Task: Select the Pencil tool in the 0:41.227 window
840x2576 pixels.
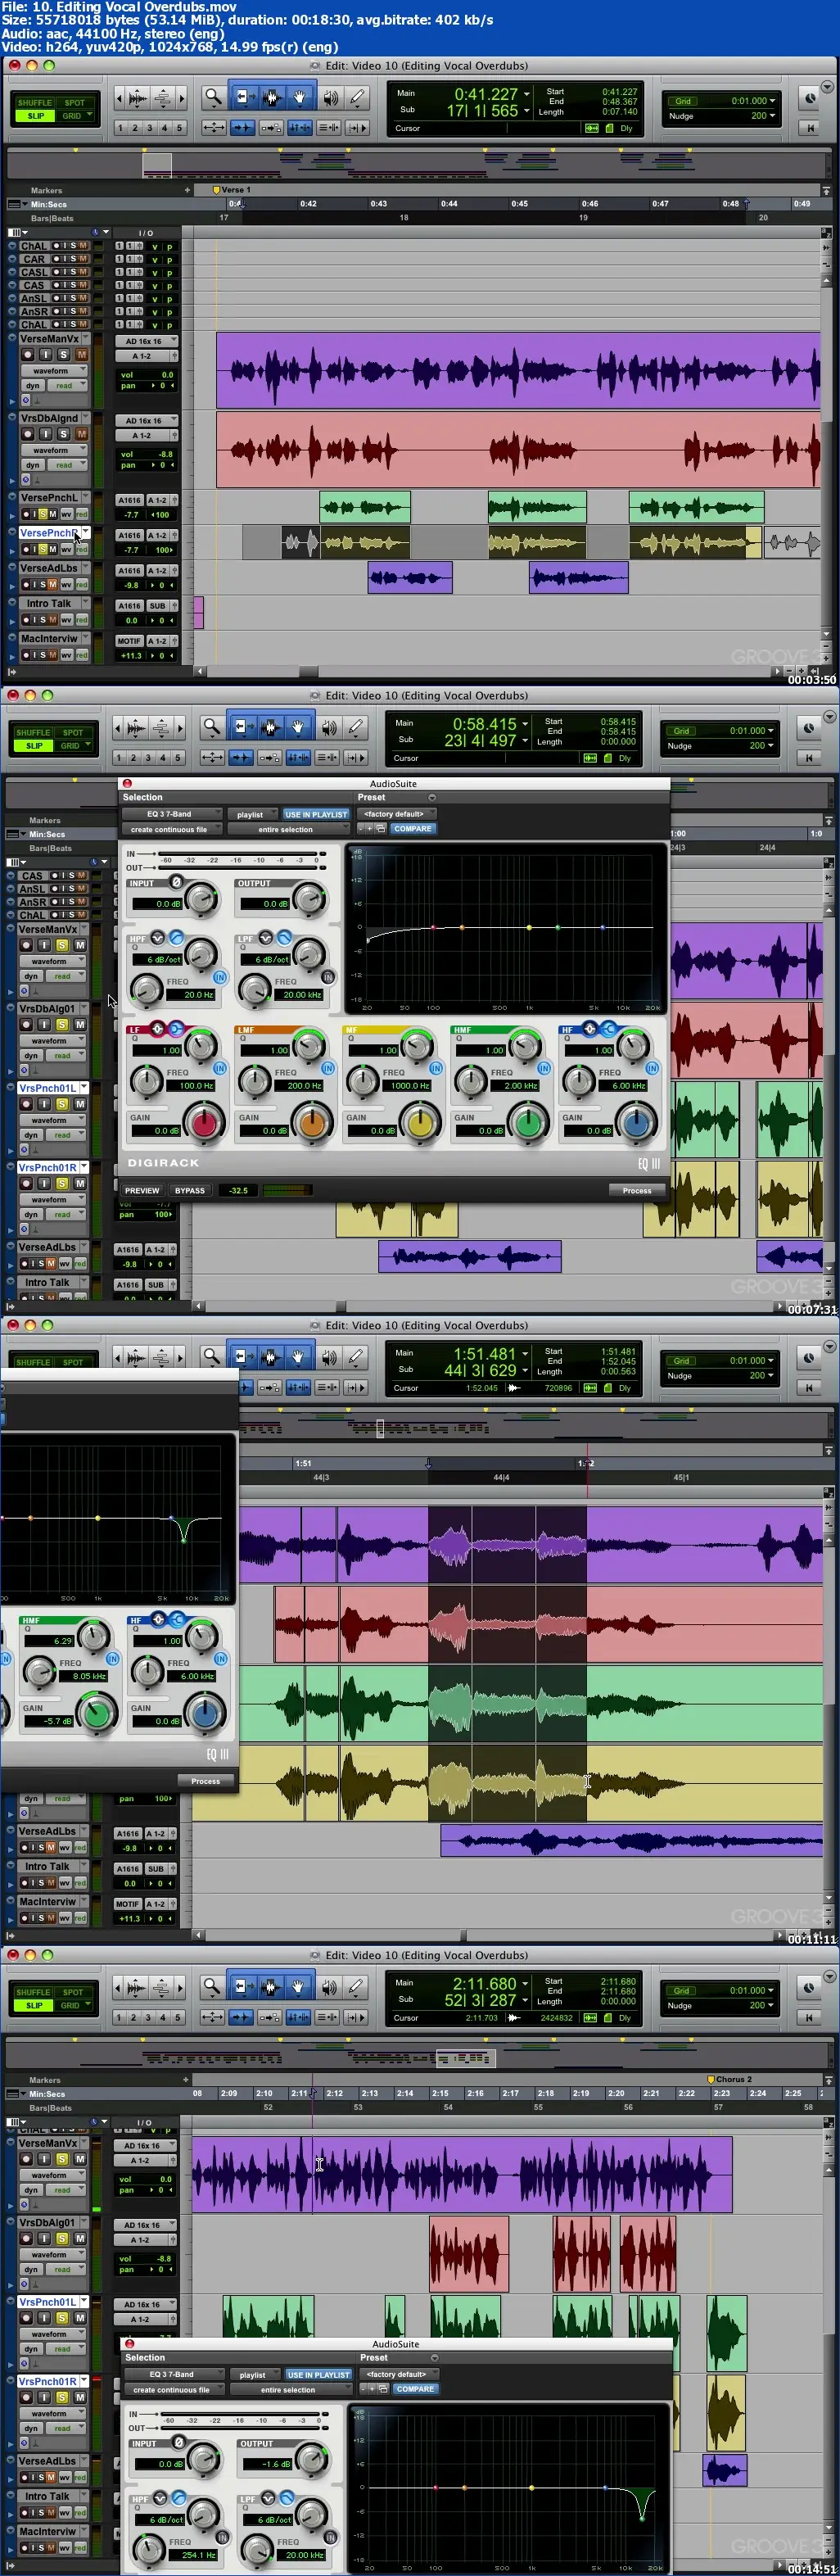Action: (x=357, y=97)
